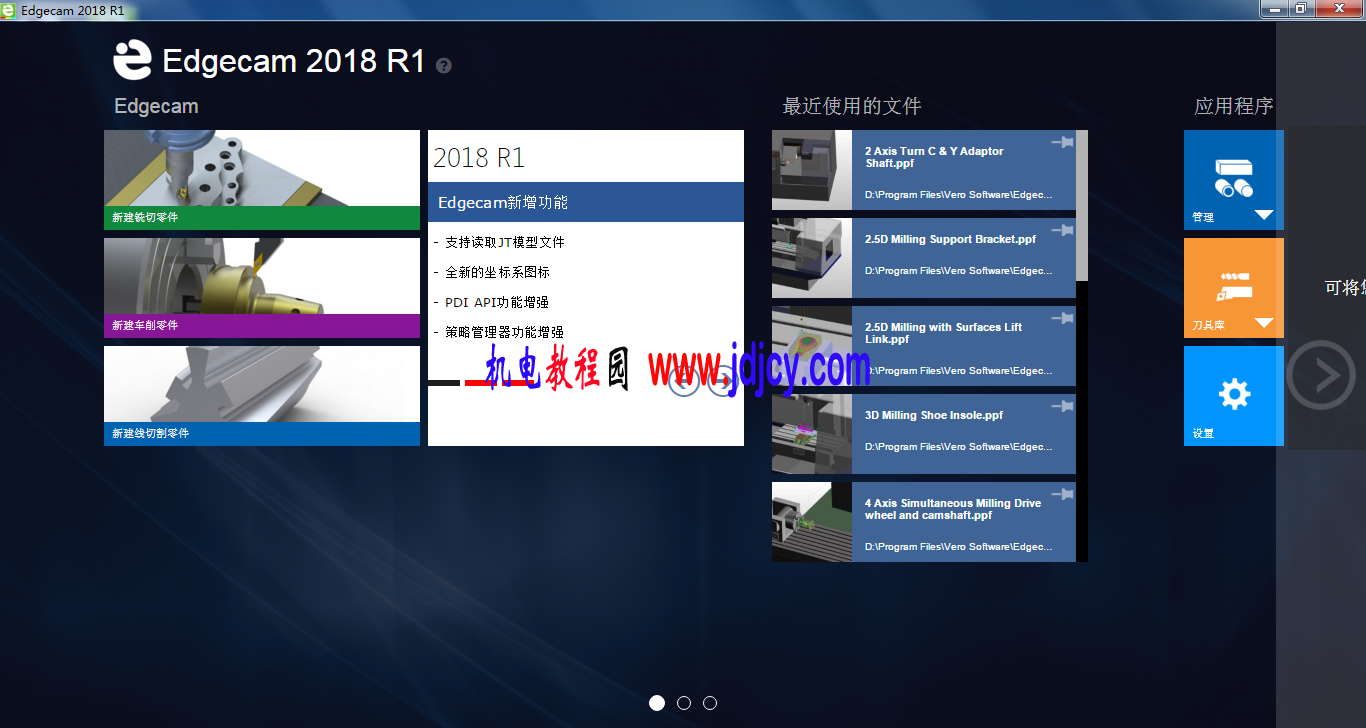
Task: Select the second page indicator dot
Action: (x=684, y=703)
